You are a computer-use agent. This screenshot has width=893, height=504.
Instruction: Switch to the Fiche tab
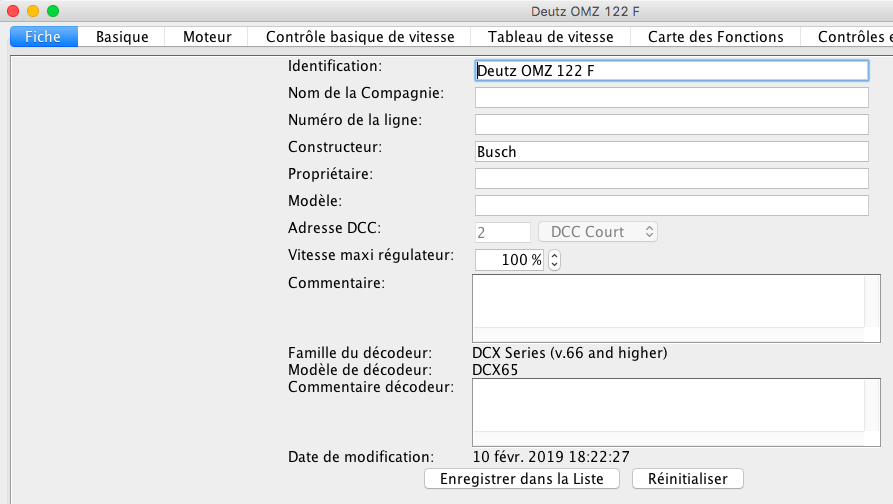click(43, 36)
